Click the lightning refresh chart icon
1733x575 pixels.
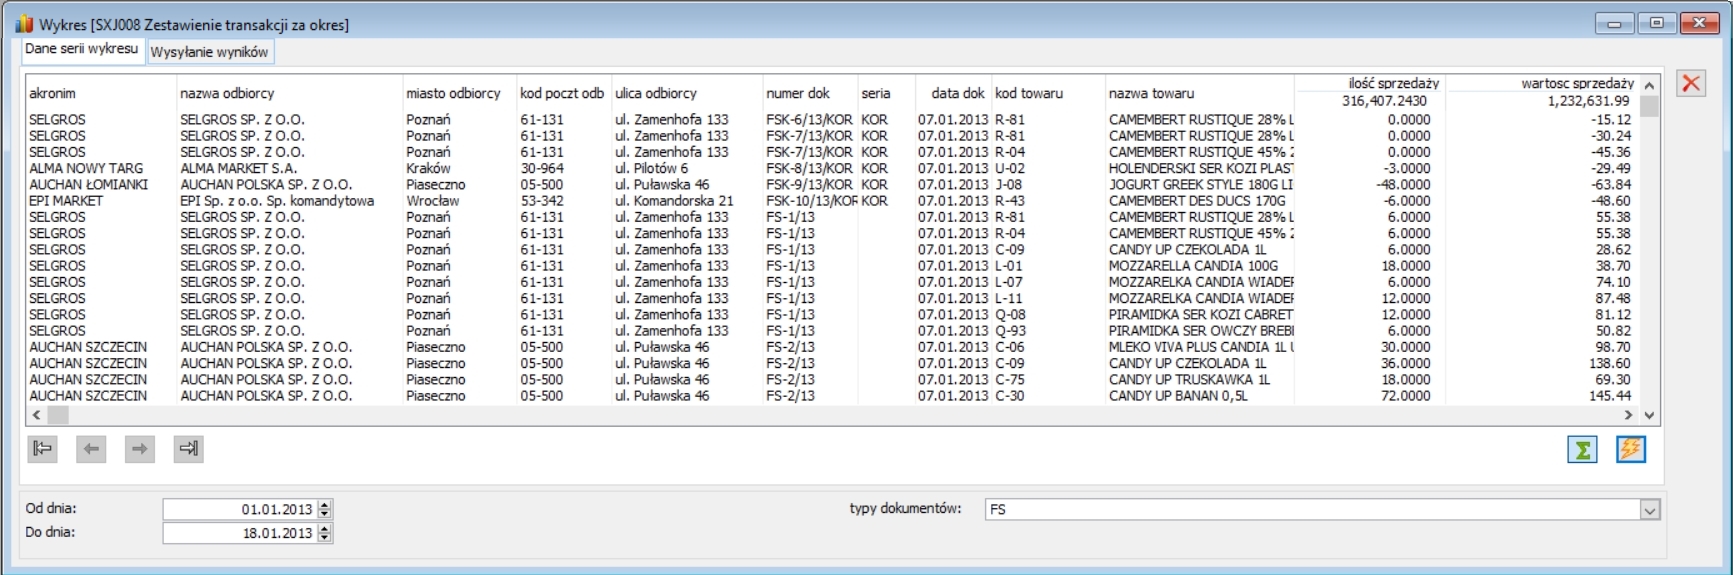pyautogui.click(x=1631, y=450)
